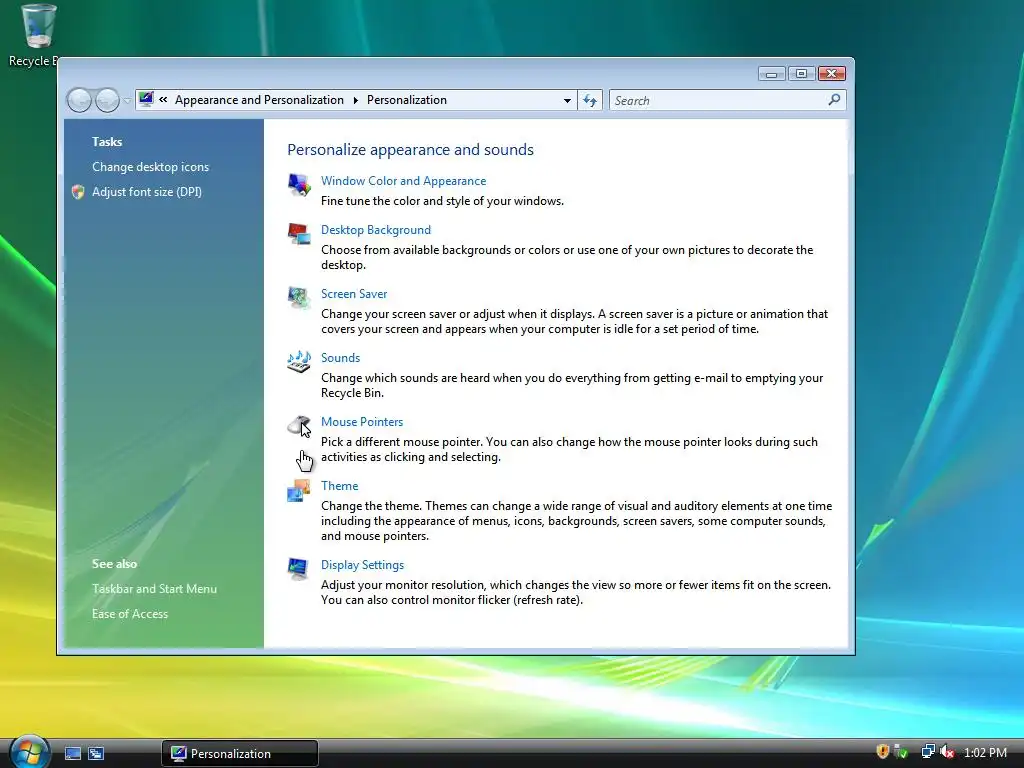Open Window Color and Appearance link
This screenshot has height=768, width=1024.
(x=404, y=181)
